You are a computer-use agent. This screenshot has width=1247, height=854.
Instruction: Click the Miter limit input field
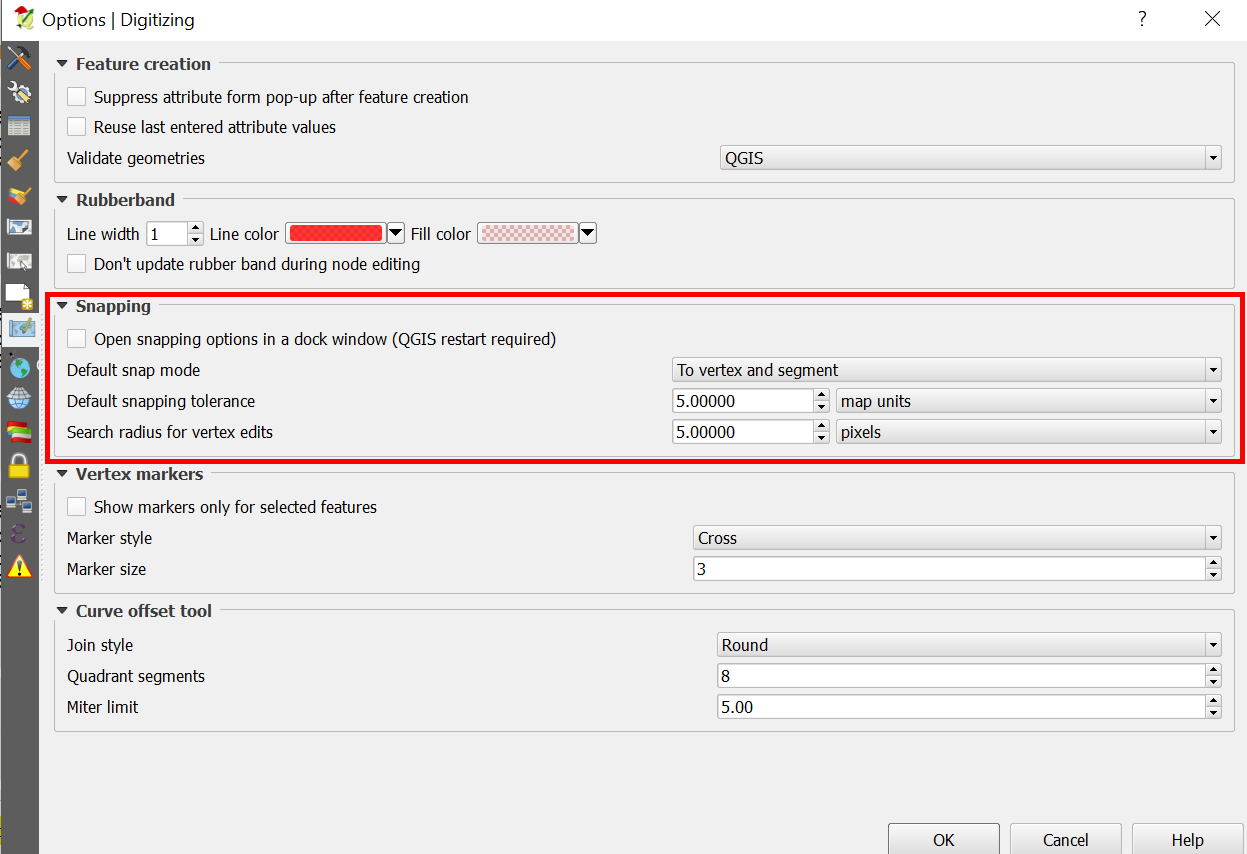tap(961, 707)
